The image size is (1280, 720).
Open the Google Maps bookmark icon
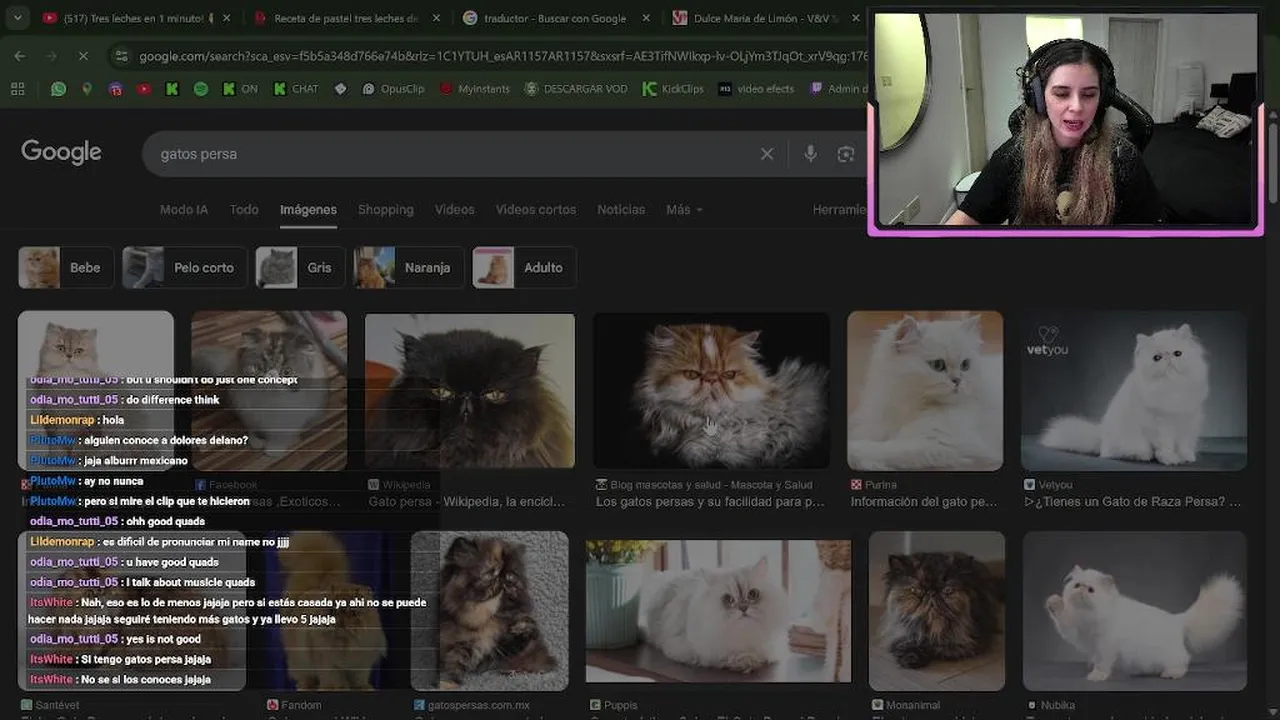point(87,89)
